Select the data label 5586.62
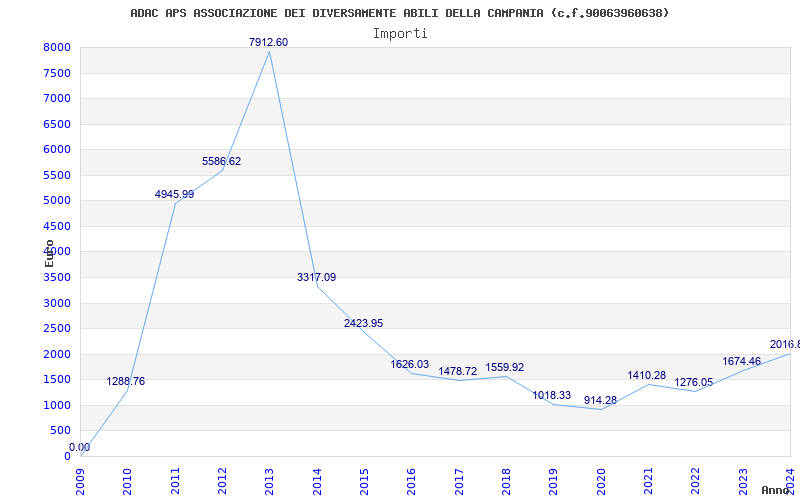This screenshot has width=800, height=500. click(221, 161)
